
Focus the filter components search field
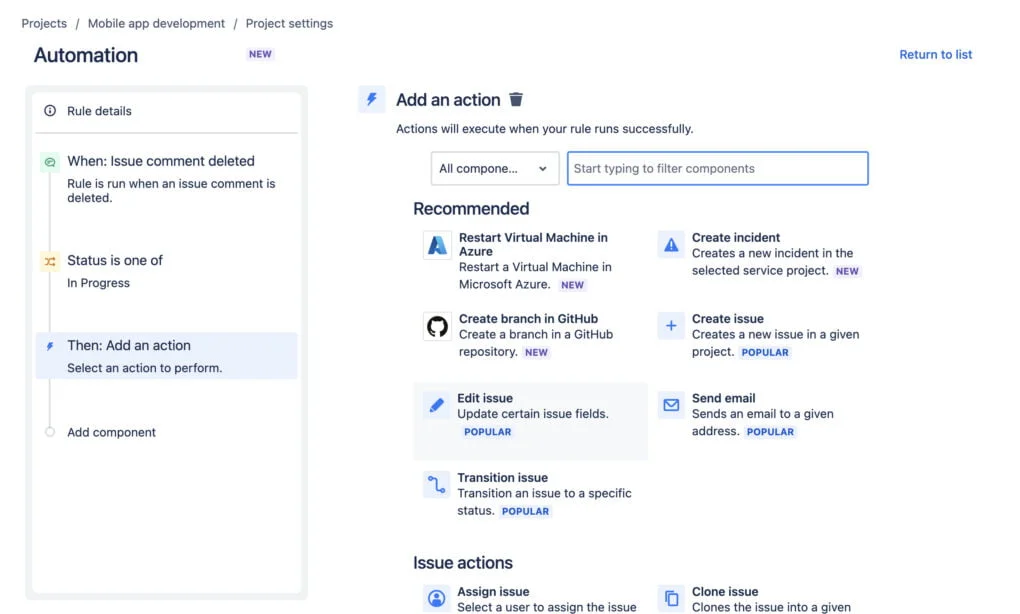pos(718,168)
